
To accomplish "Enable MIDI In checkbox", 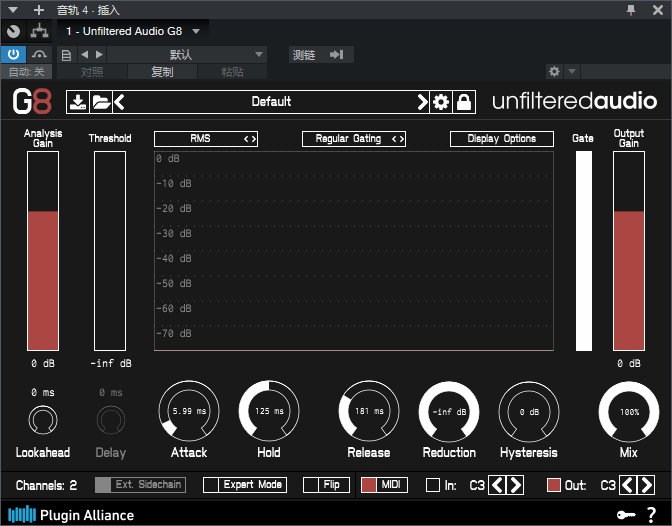I will pyautogui.click(x=433, y=485).
